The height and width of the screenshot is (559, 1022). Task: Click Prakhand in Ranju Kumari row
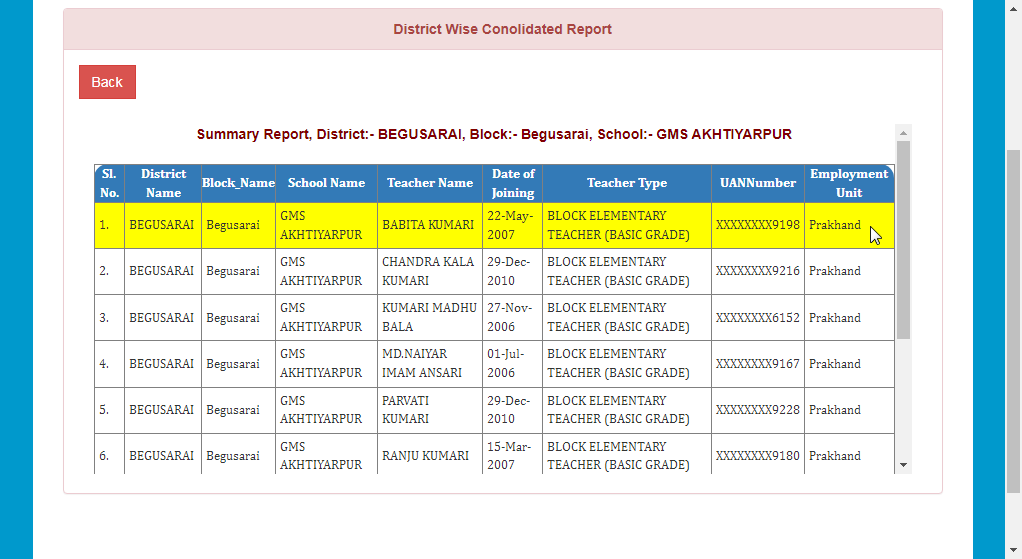point(835,455)
